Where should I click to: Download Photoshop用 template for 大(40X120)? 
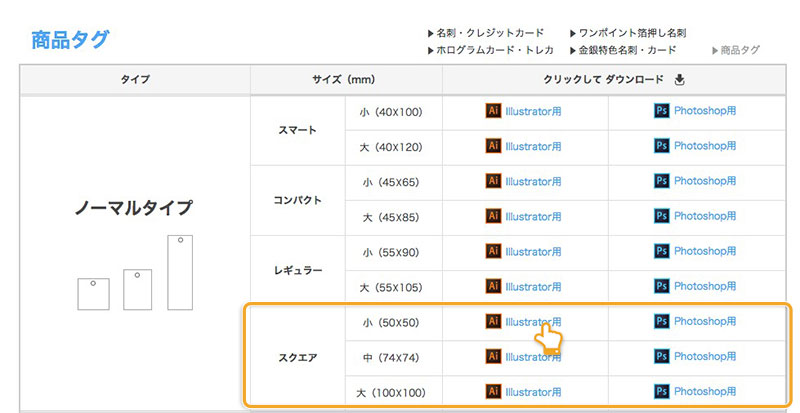(705, 146)
